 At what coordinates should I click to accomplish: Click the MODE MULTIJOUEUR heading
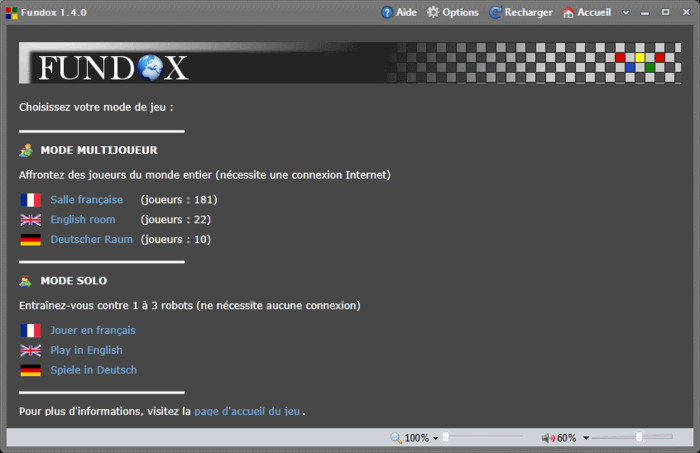click(x=99, y=150)
